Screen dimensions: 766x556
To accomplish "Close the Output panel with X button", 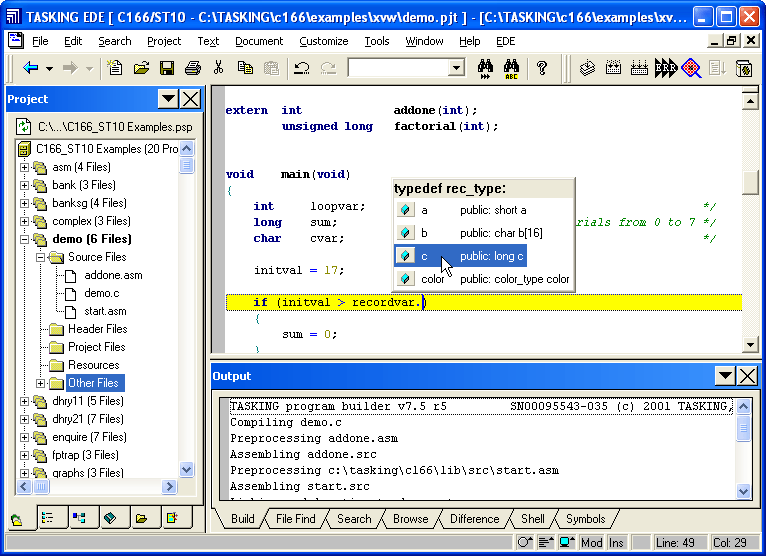I will pyautogui.click(x=747, y=376).
